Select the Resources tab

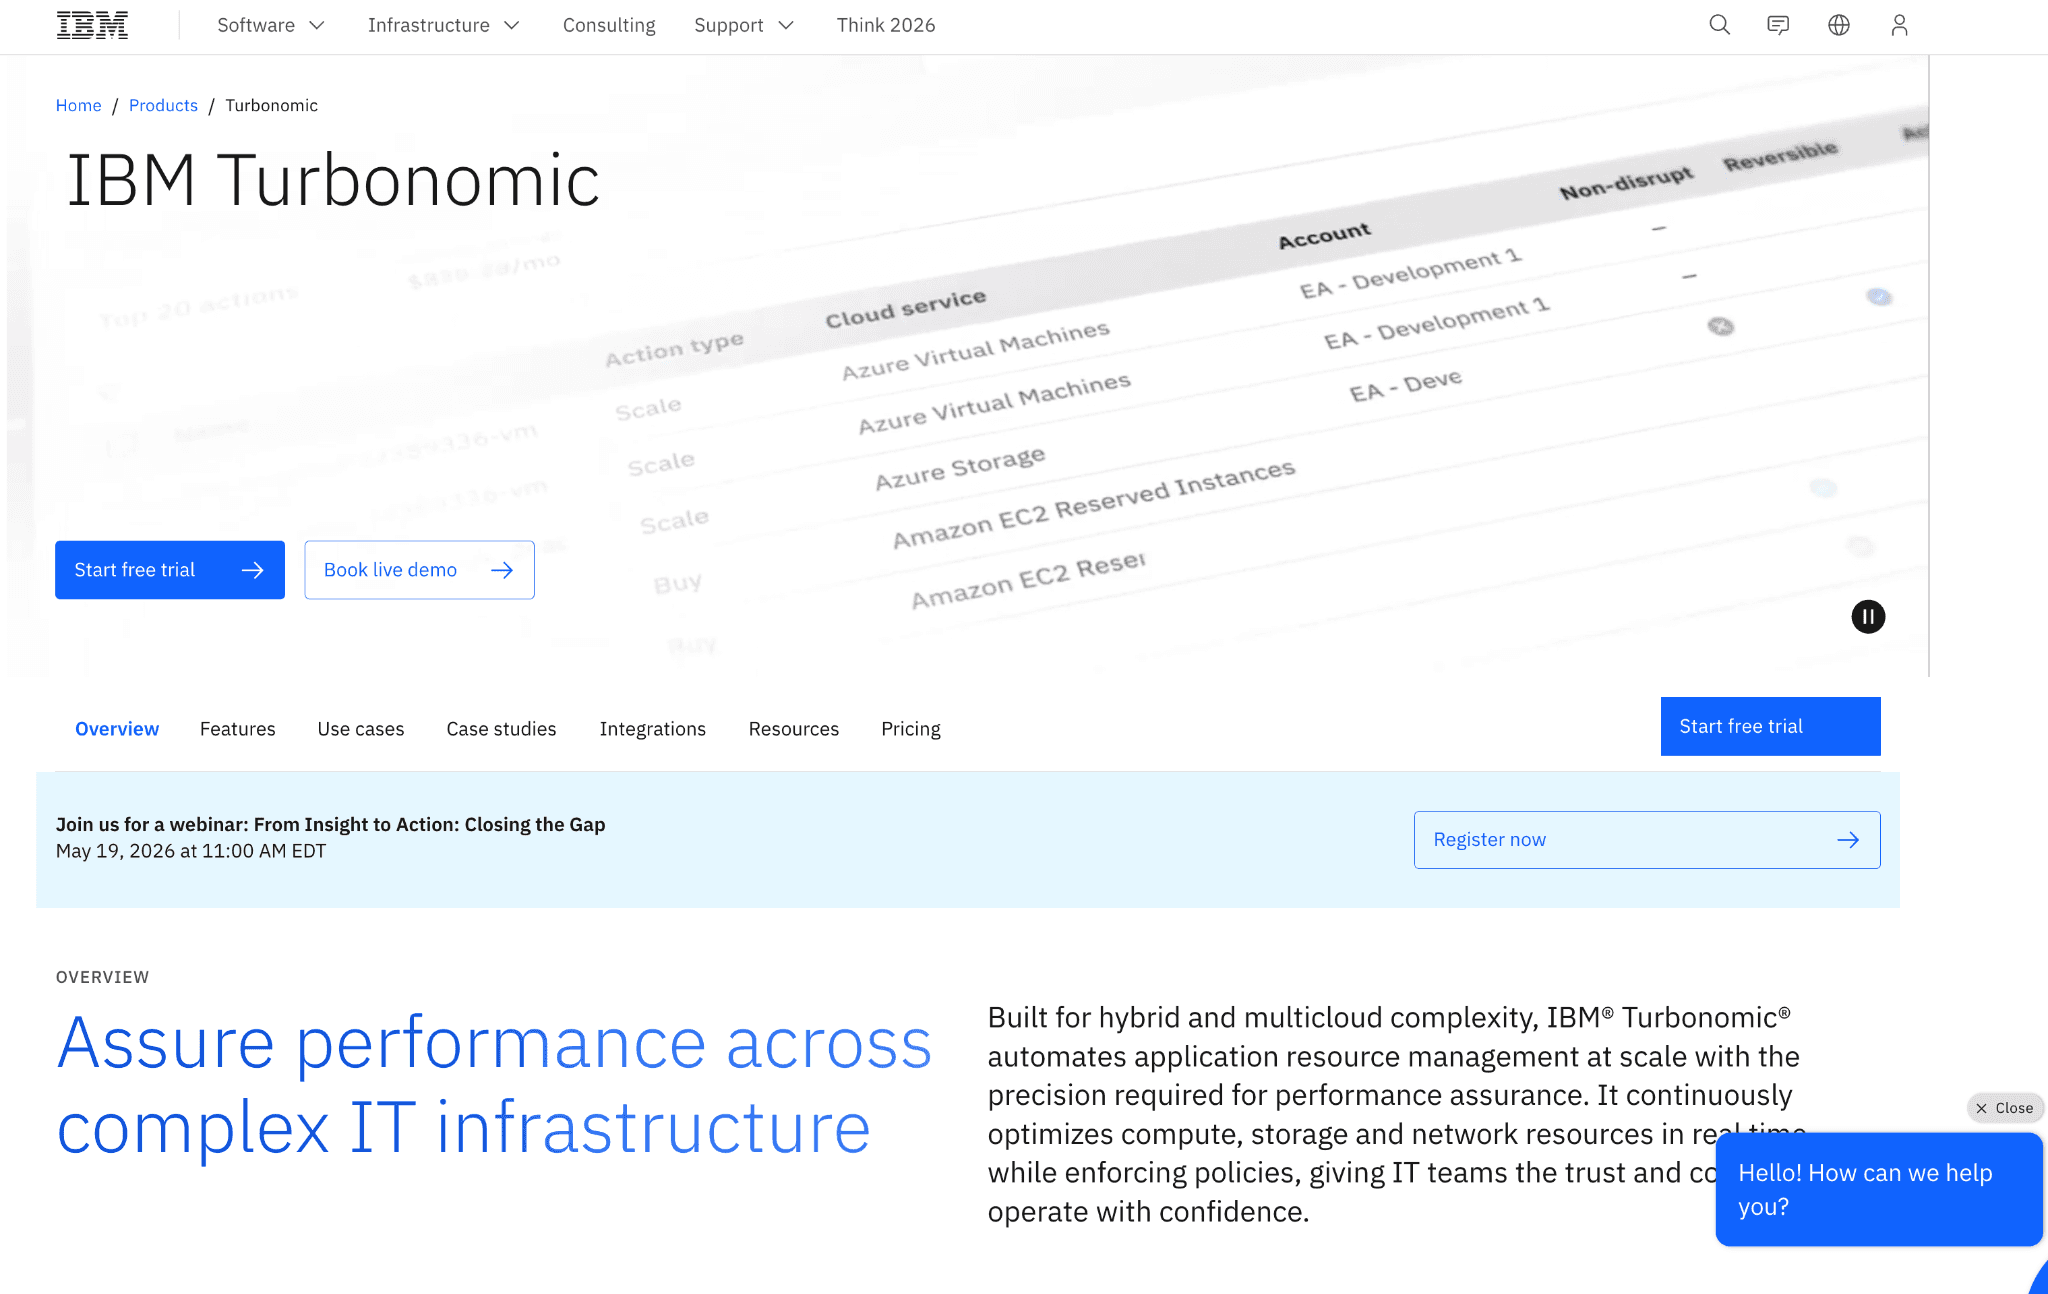pos(793,729)
